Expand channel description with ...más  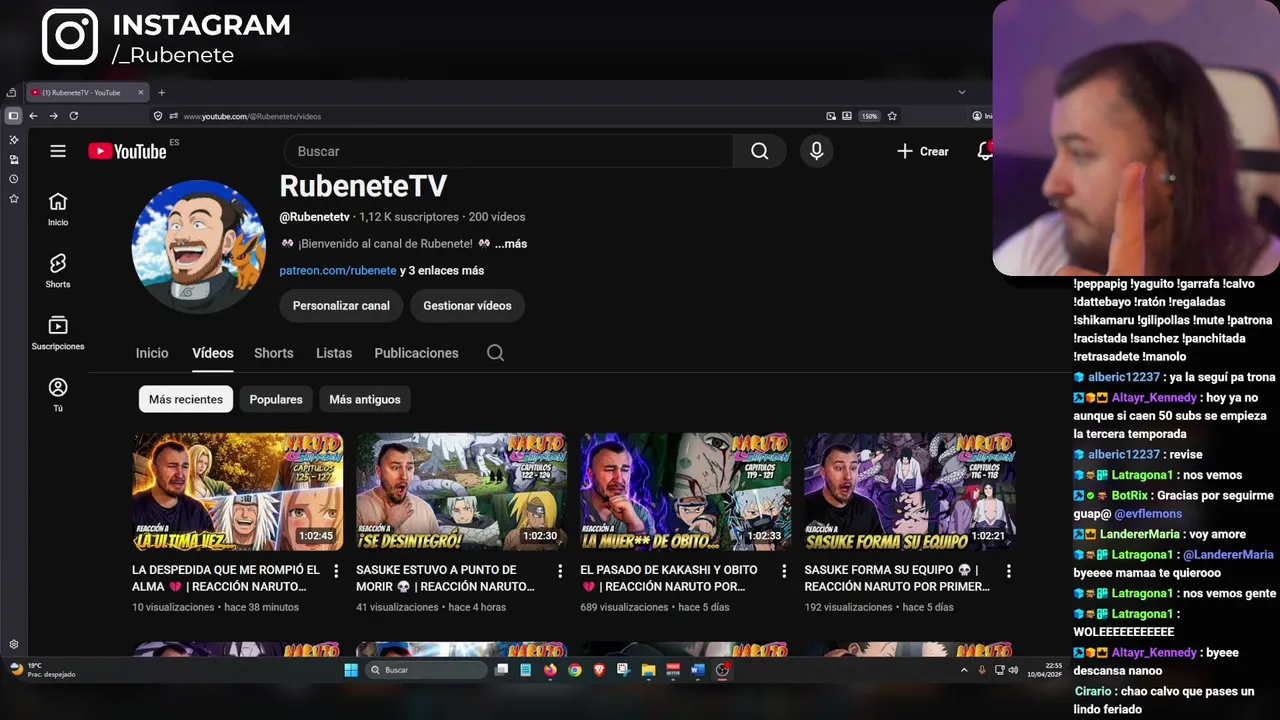(x=510, y=243)
